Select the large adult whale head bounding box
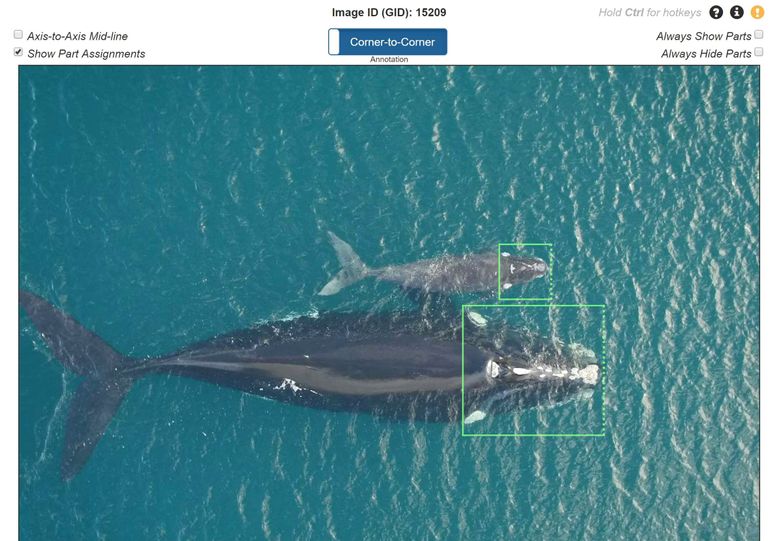 pyautogui.click(x=533, y=370)
